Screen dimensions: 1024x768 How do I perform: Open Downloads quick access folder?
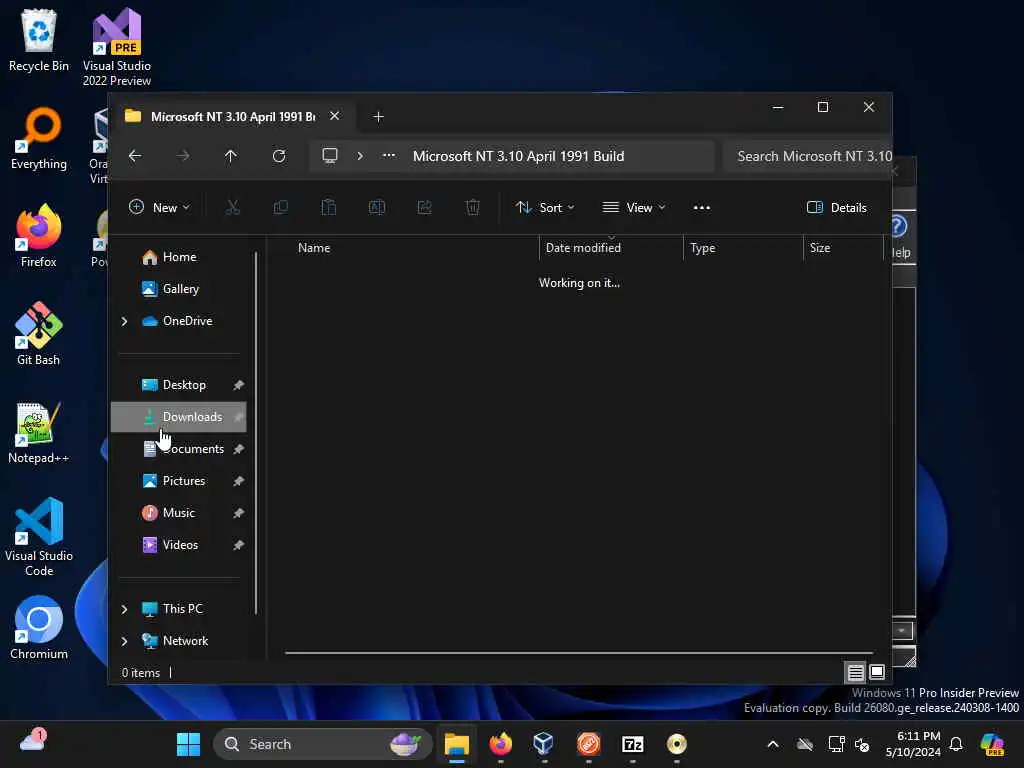(x=179, y=417)
